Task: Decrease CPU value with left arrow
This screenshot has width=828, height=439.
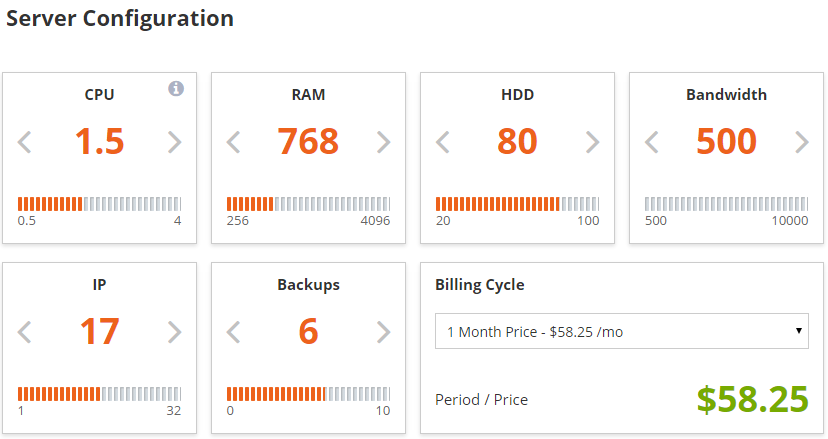Action: pyautogui.click(x=25, y=142)
